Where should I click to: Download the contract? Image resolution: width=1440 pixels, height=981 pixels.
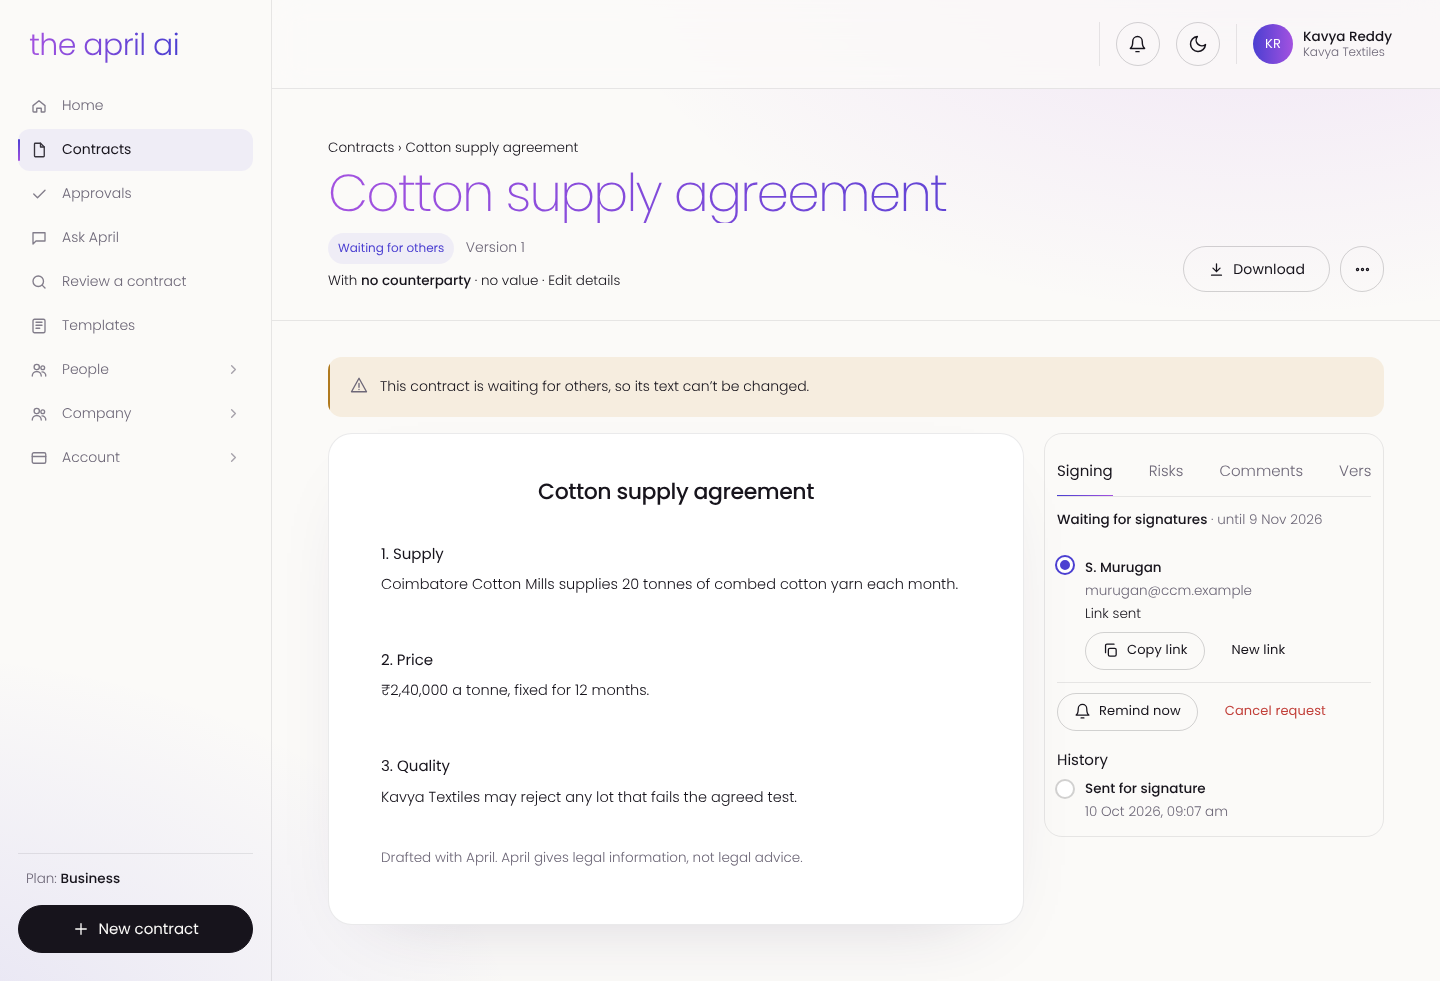coord(1256,269)
